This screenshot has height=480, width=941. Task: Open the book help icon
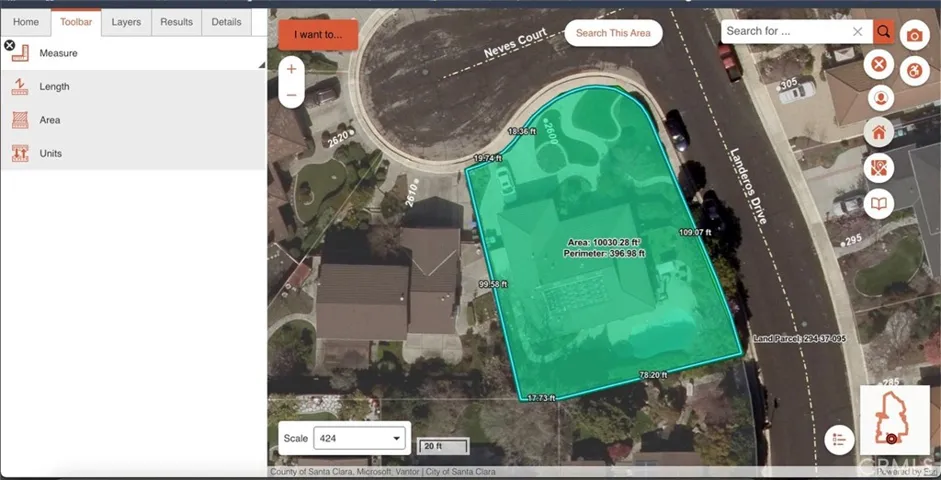879,204
